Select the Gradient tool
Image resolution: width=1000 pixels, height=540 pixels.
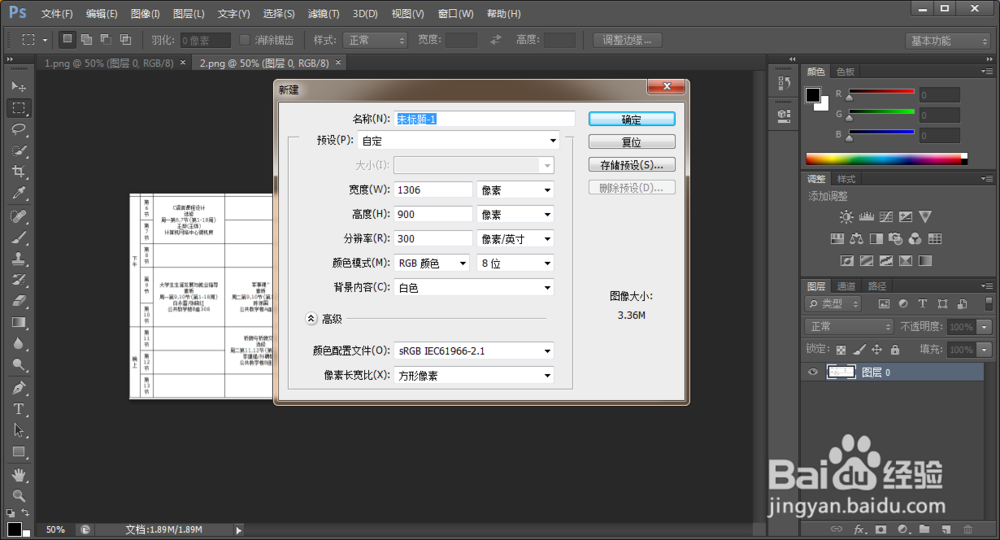18,322
